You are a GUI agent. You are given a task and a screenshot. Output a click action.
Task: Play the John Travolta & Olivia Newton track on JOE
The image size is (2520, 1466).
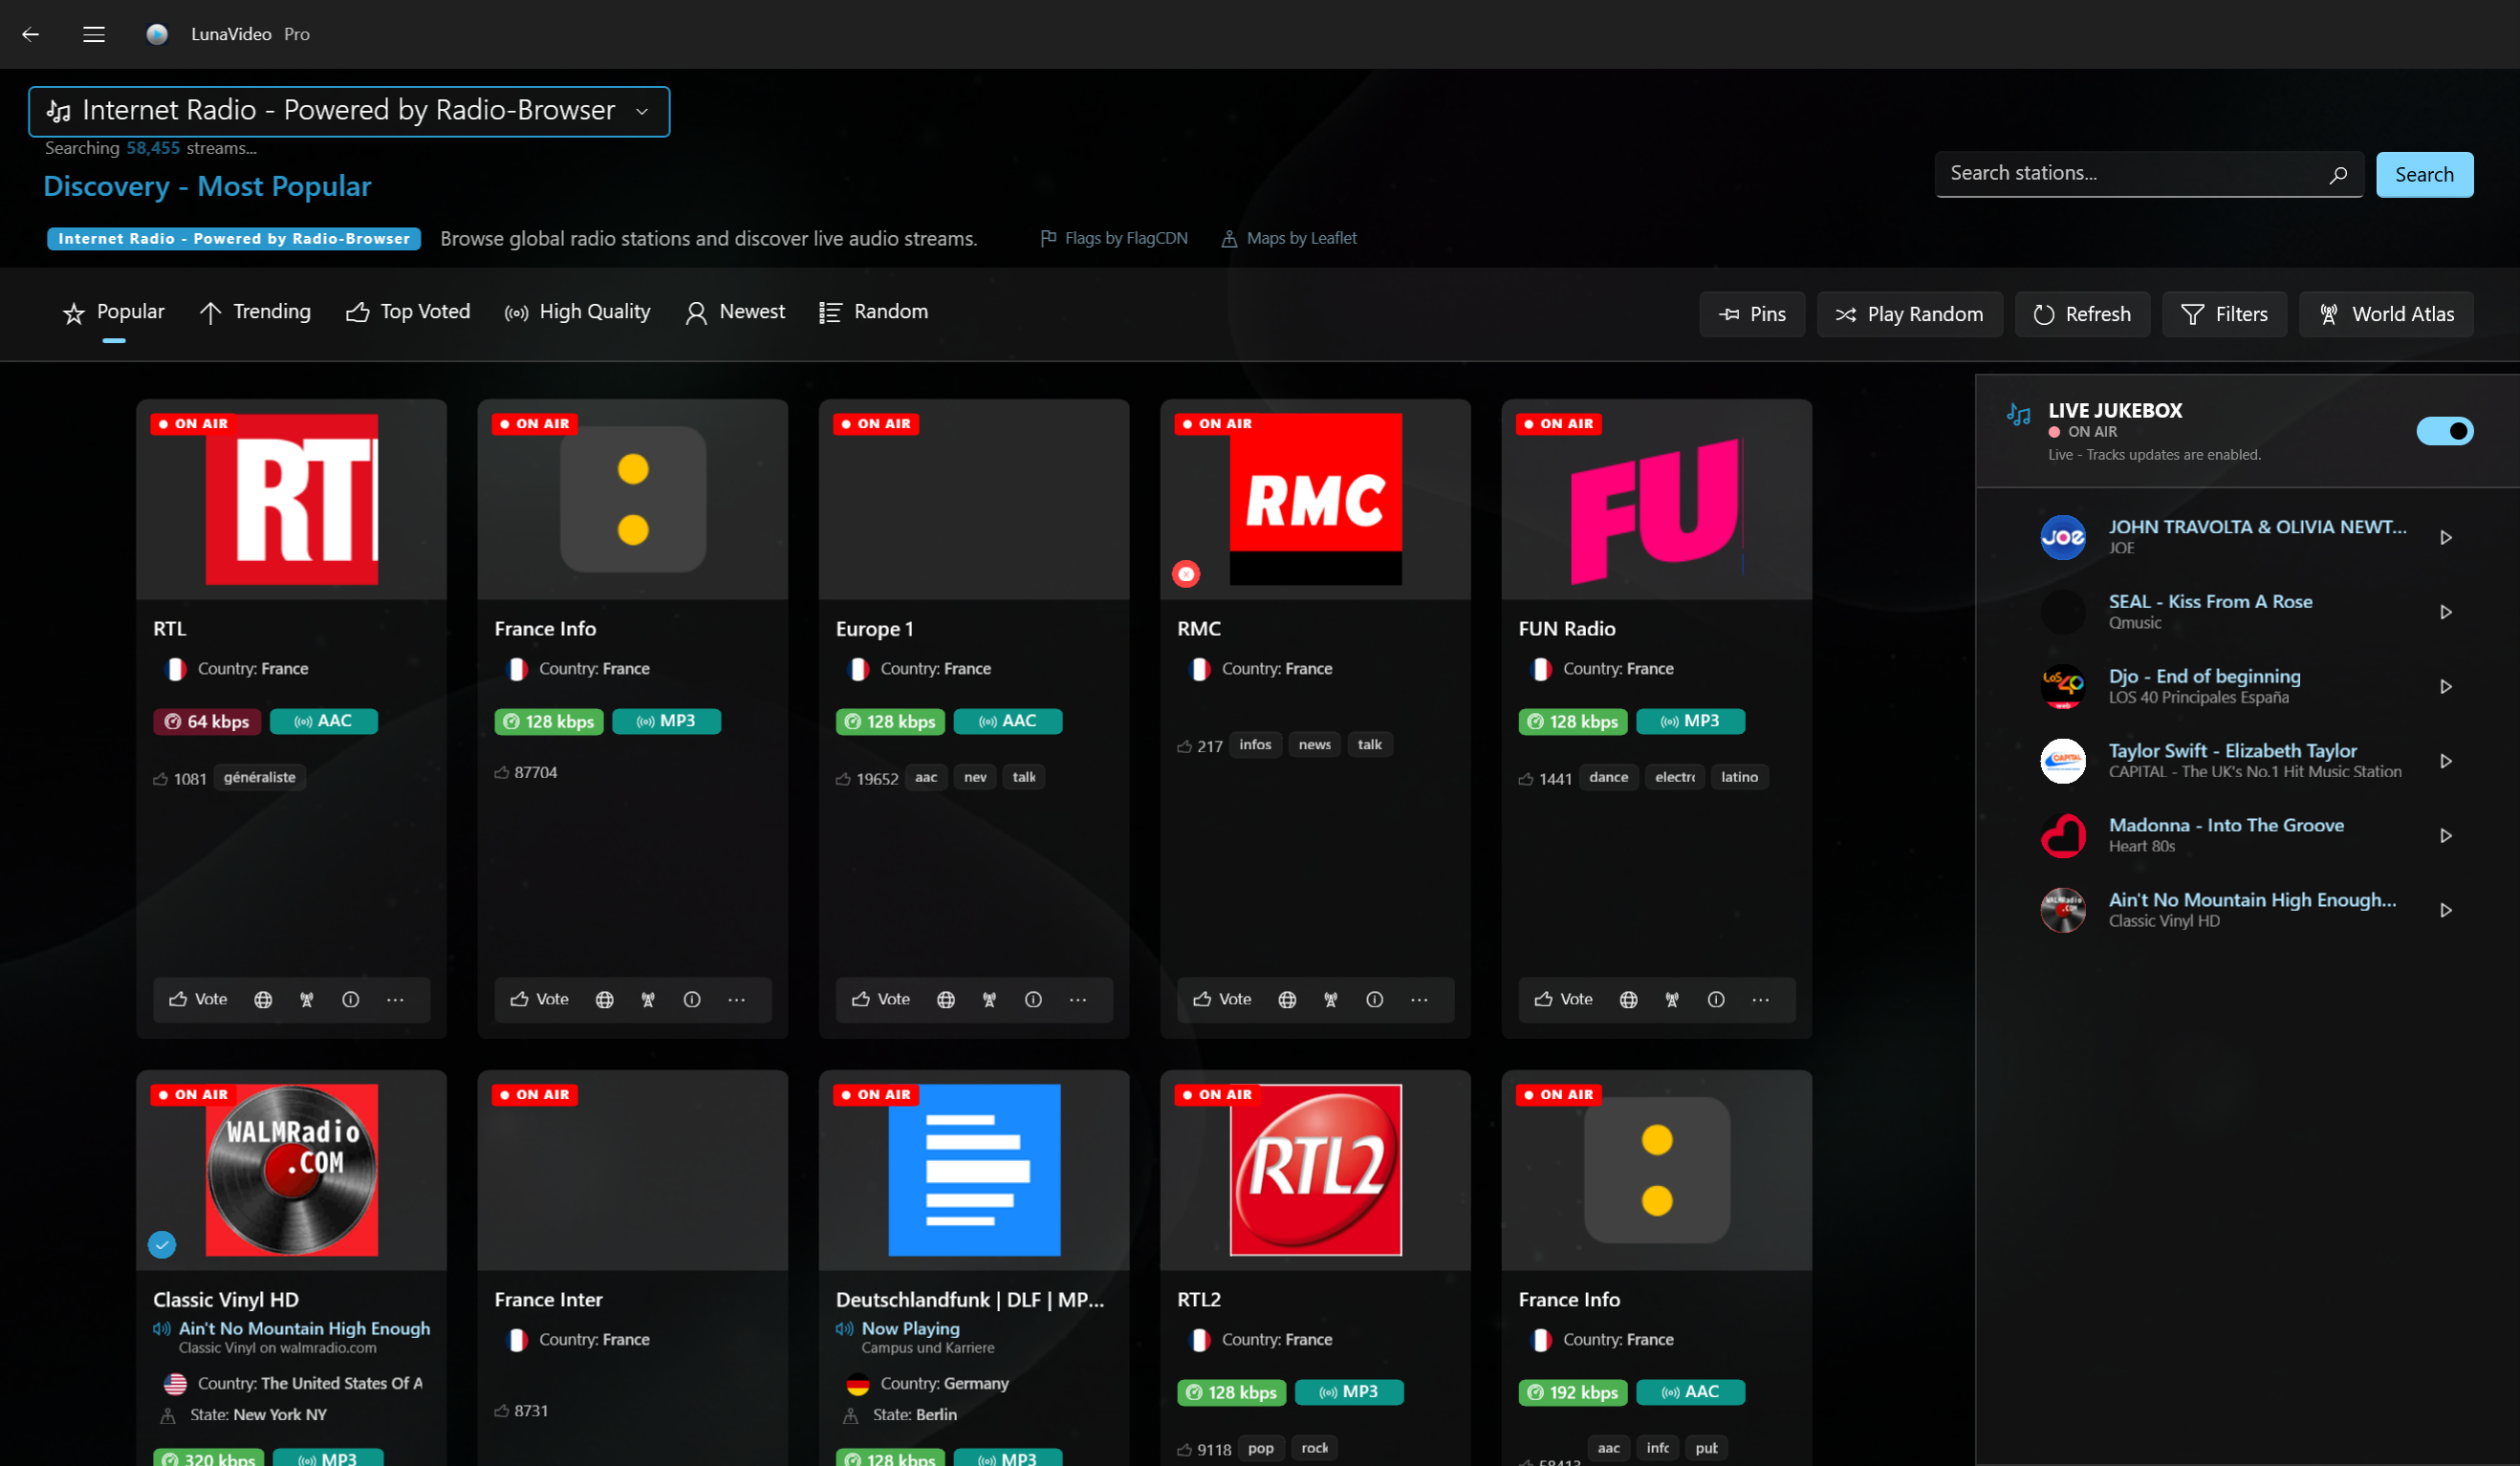tap(2446, 538)
